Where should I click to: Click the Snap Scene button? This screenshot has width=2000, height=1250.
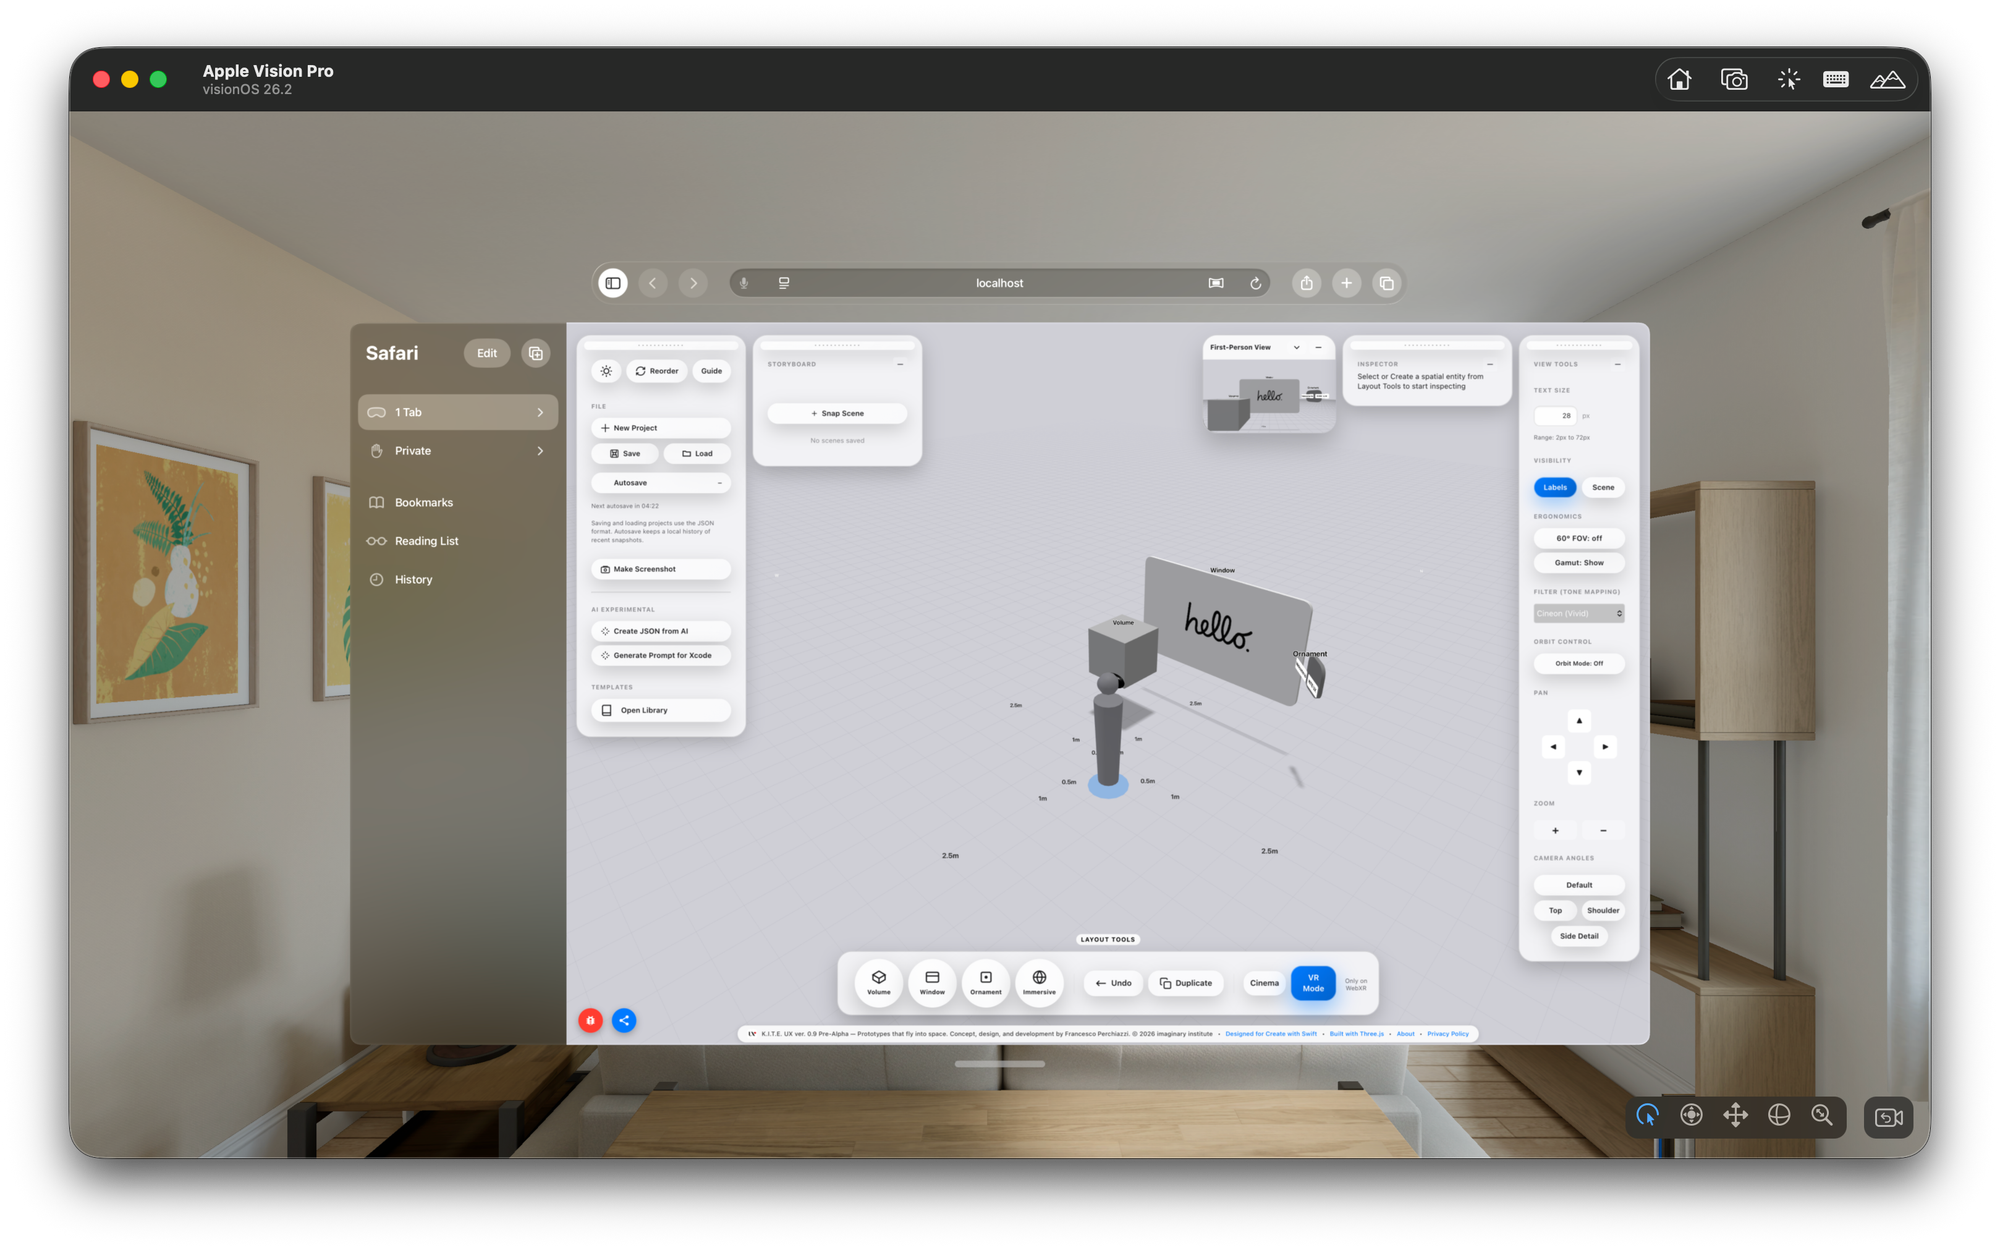(837, 413)
